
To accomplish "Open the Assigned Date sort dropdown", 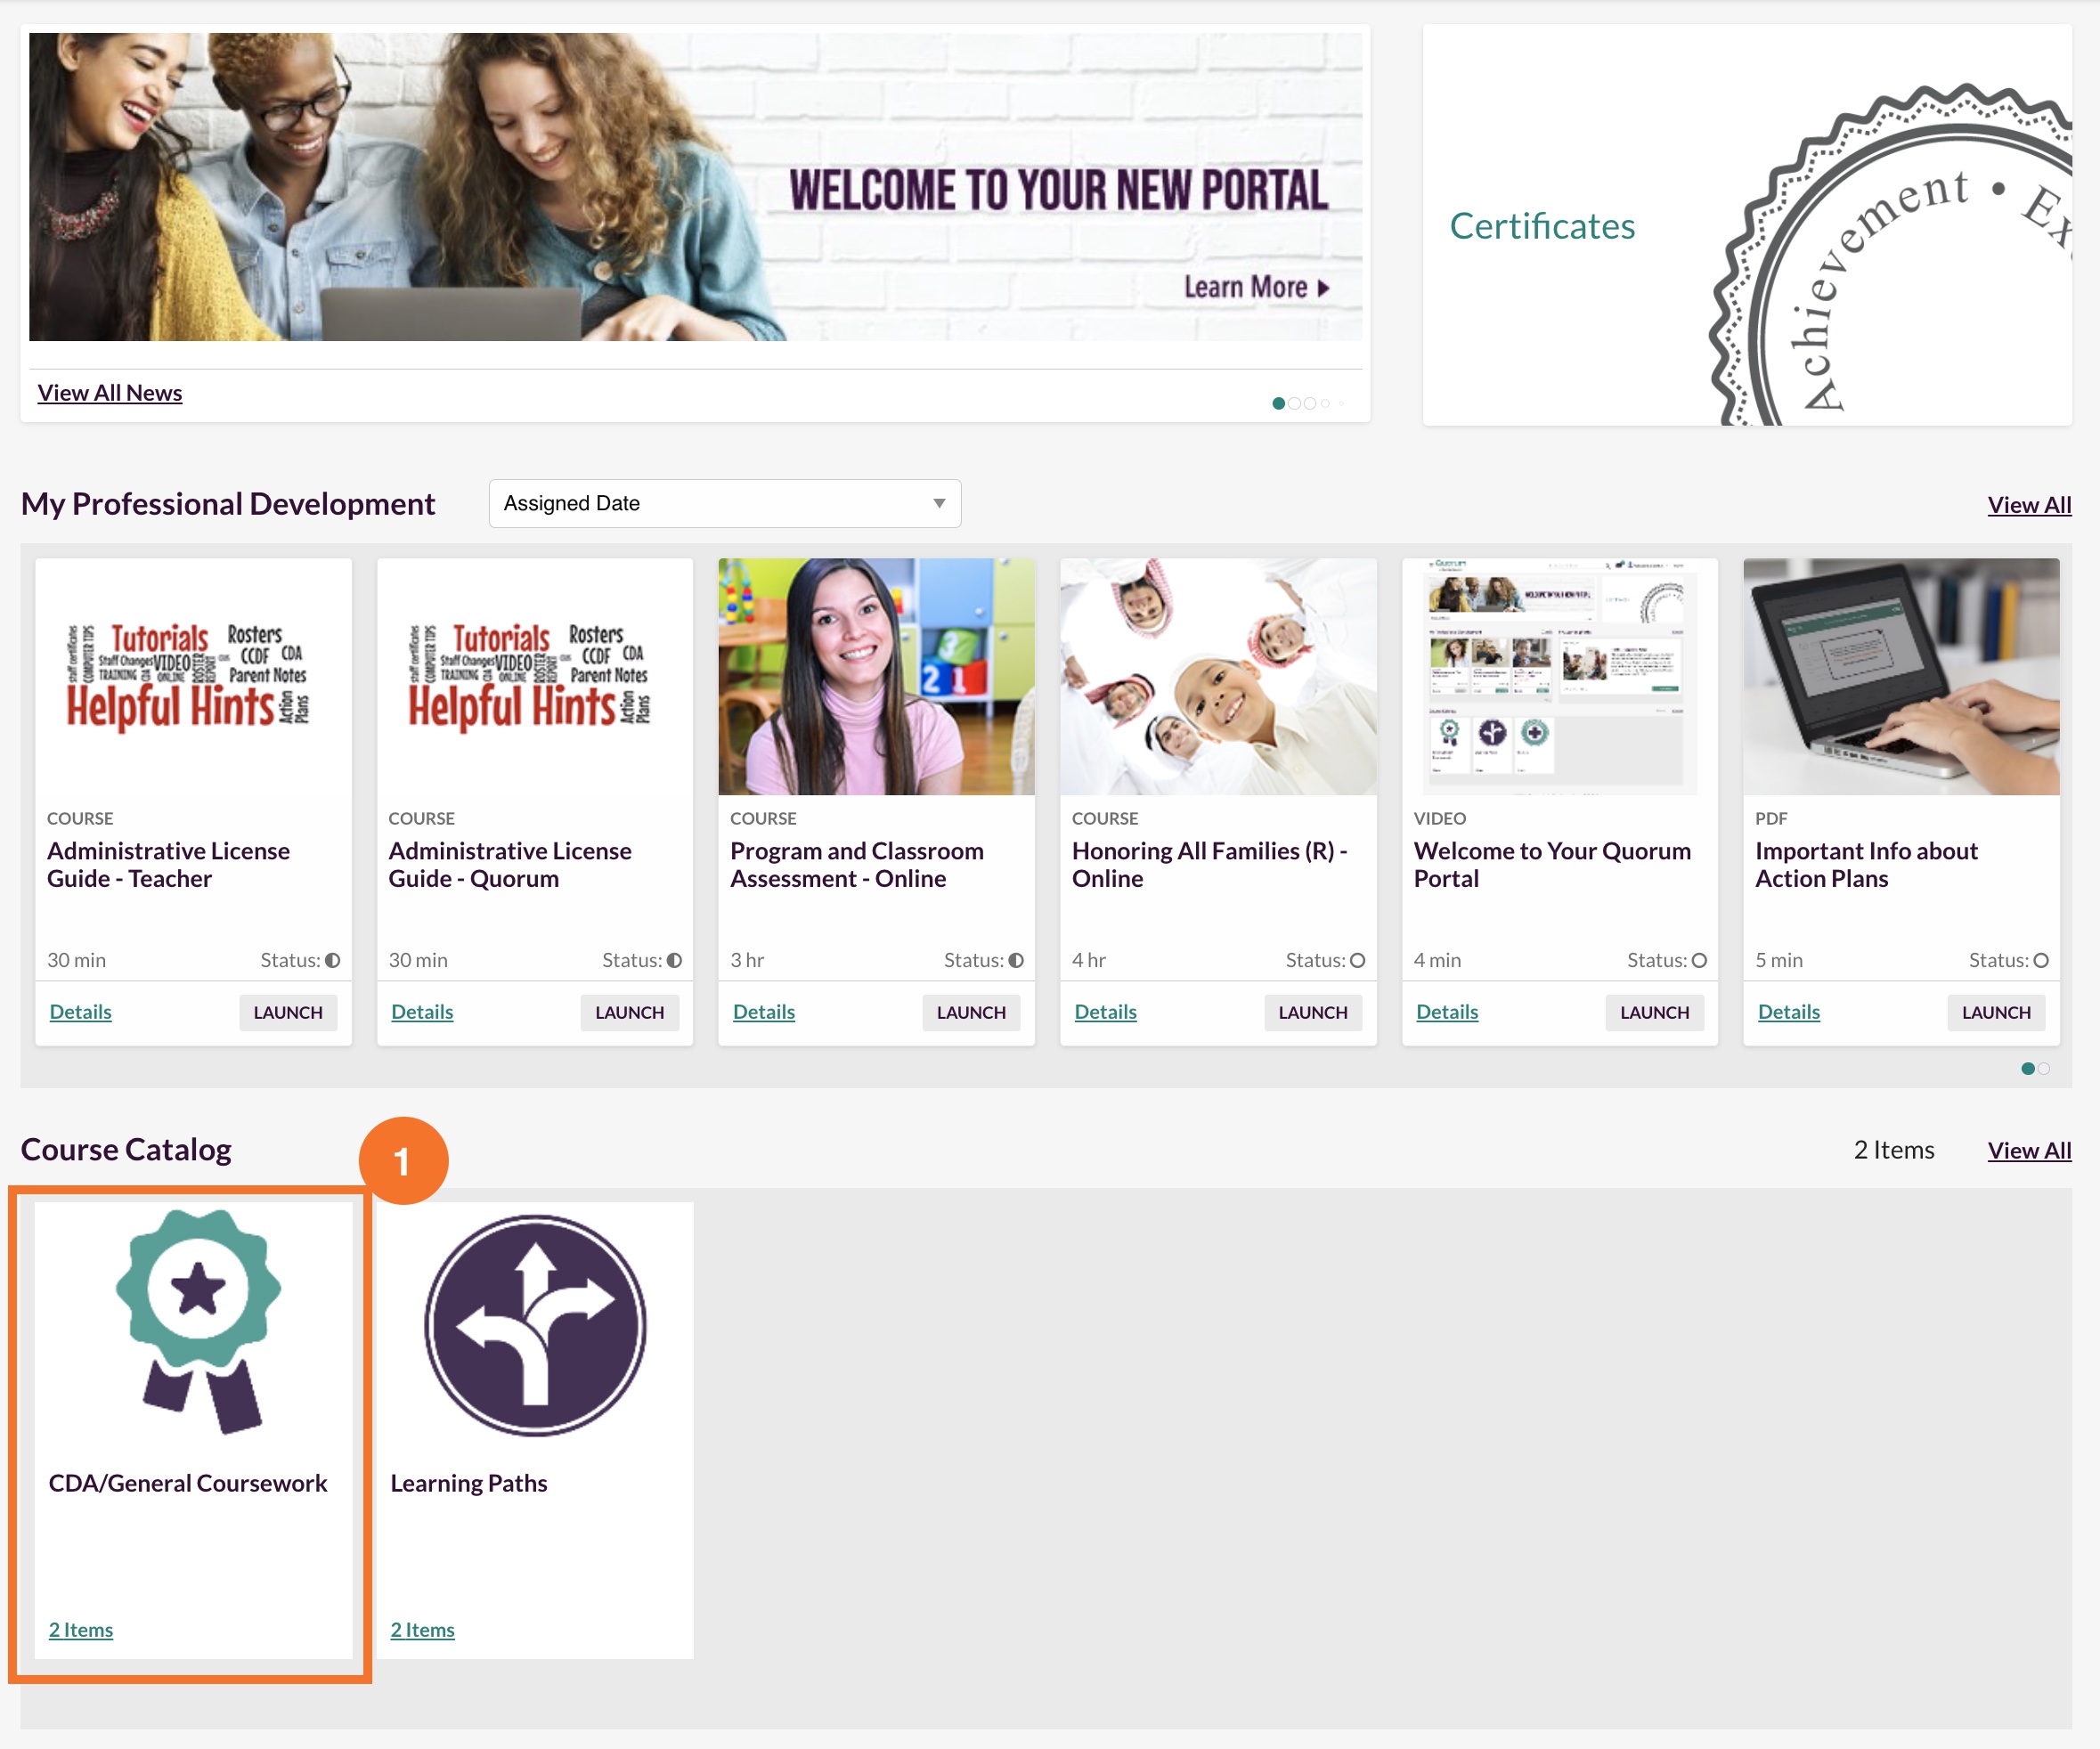I will click(724, 503).
